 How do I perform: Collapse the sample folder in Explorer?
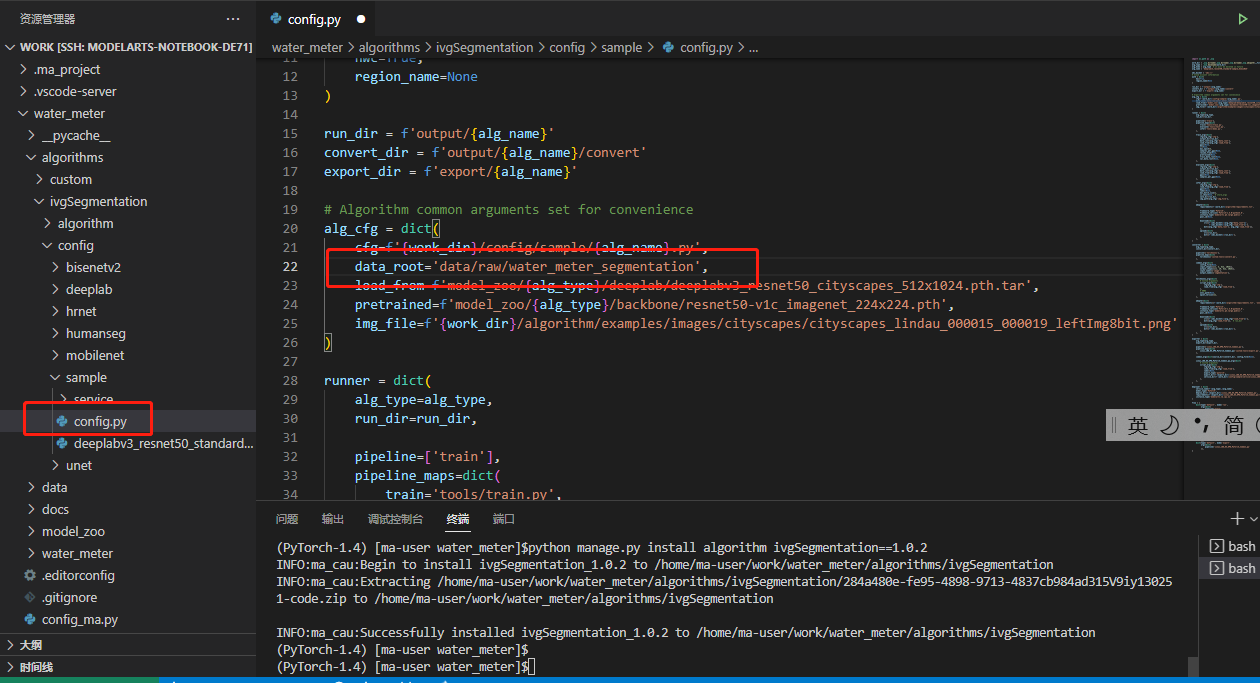pos(128,377)
